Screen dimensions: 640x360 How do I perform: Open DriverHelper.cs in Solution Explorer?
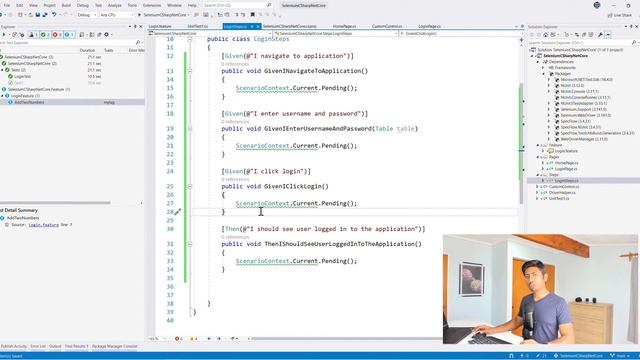(562, 193)
